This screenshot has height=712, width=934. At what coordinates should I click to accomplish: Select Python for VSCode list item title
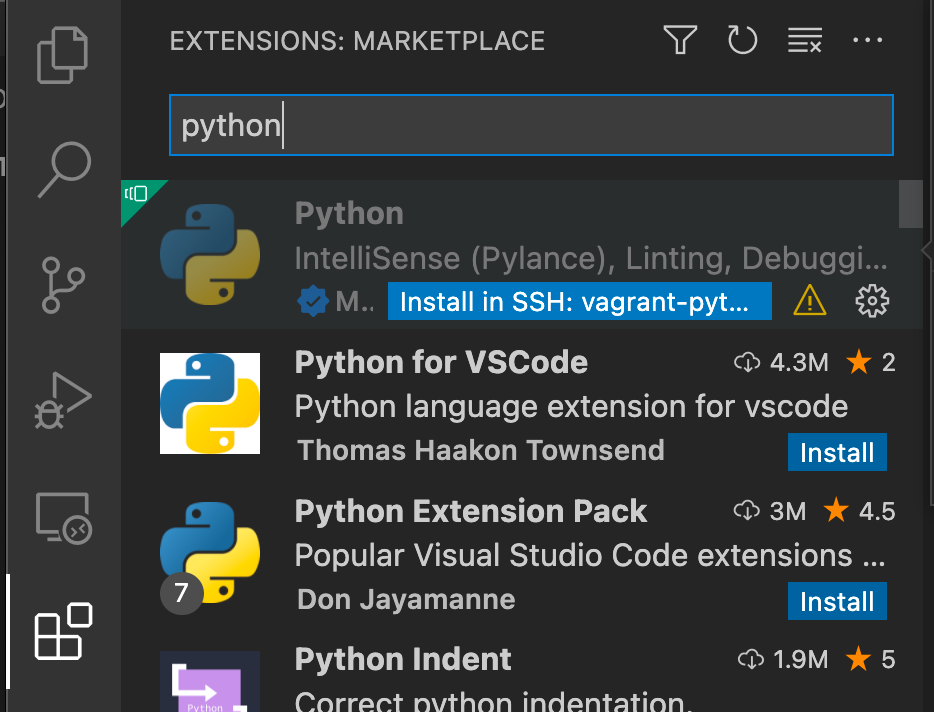click(x=441, y=362)
